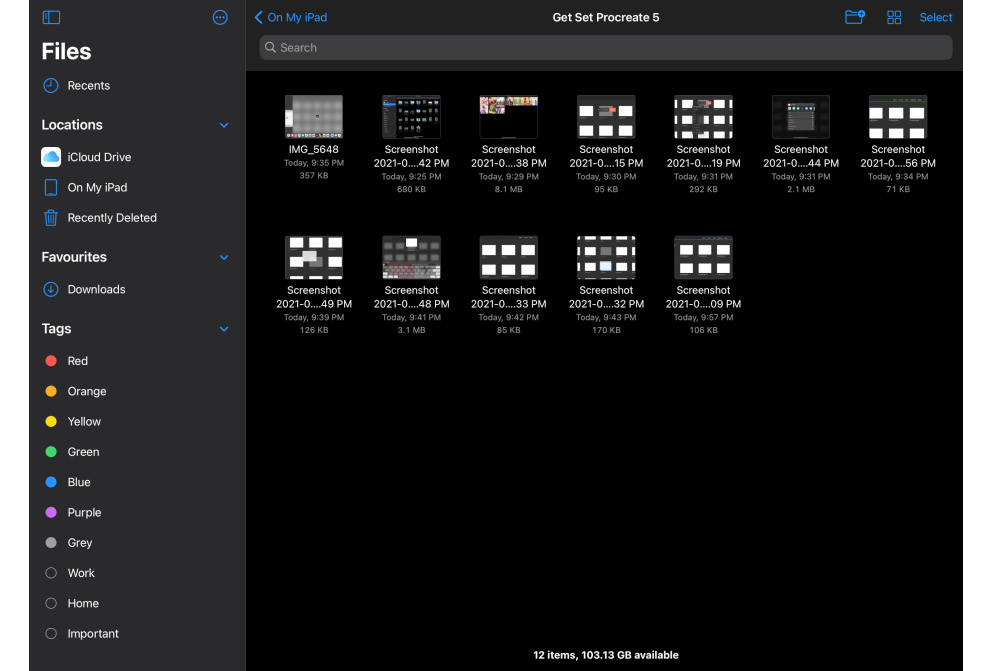Select the Grey tag dot

(x=51, y=543)
